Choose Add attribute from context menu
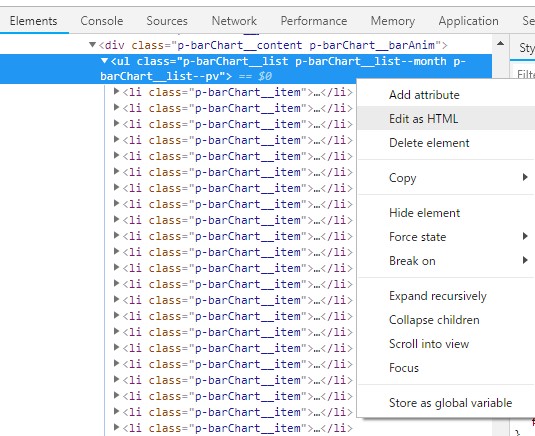 [424, 95]
